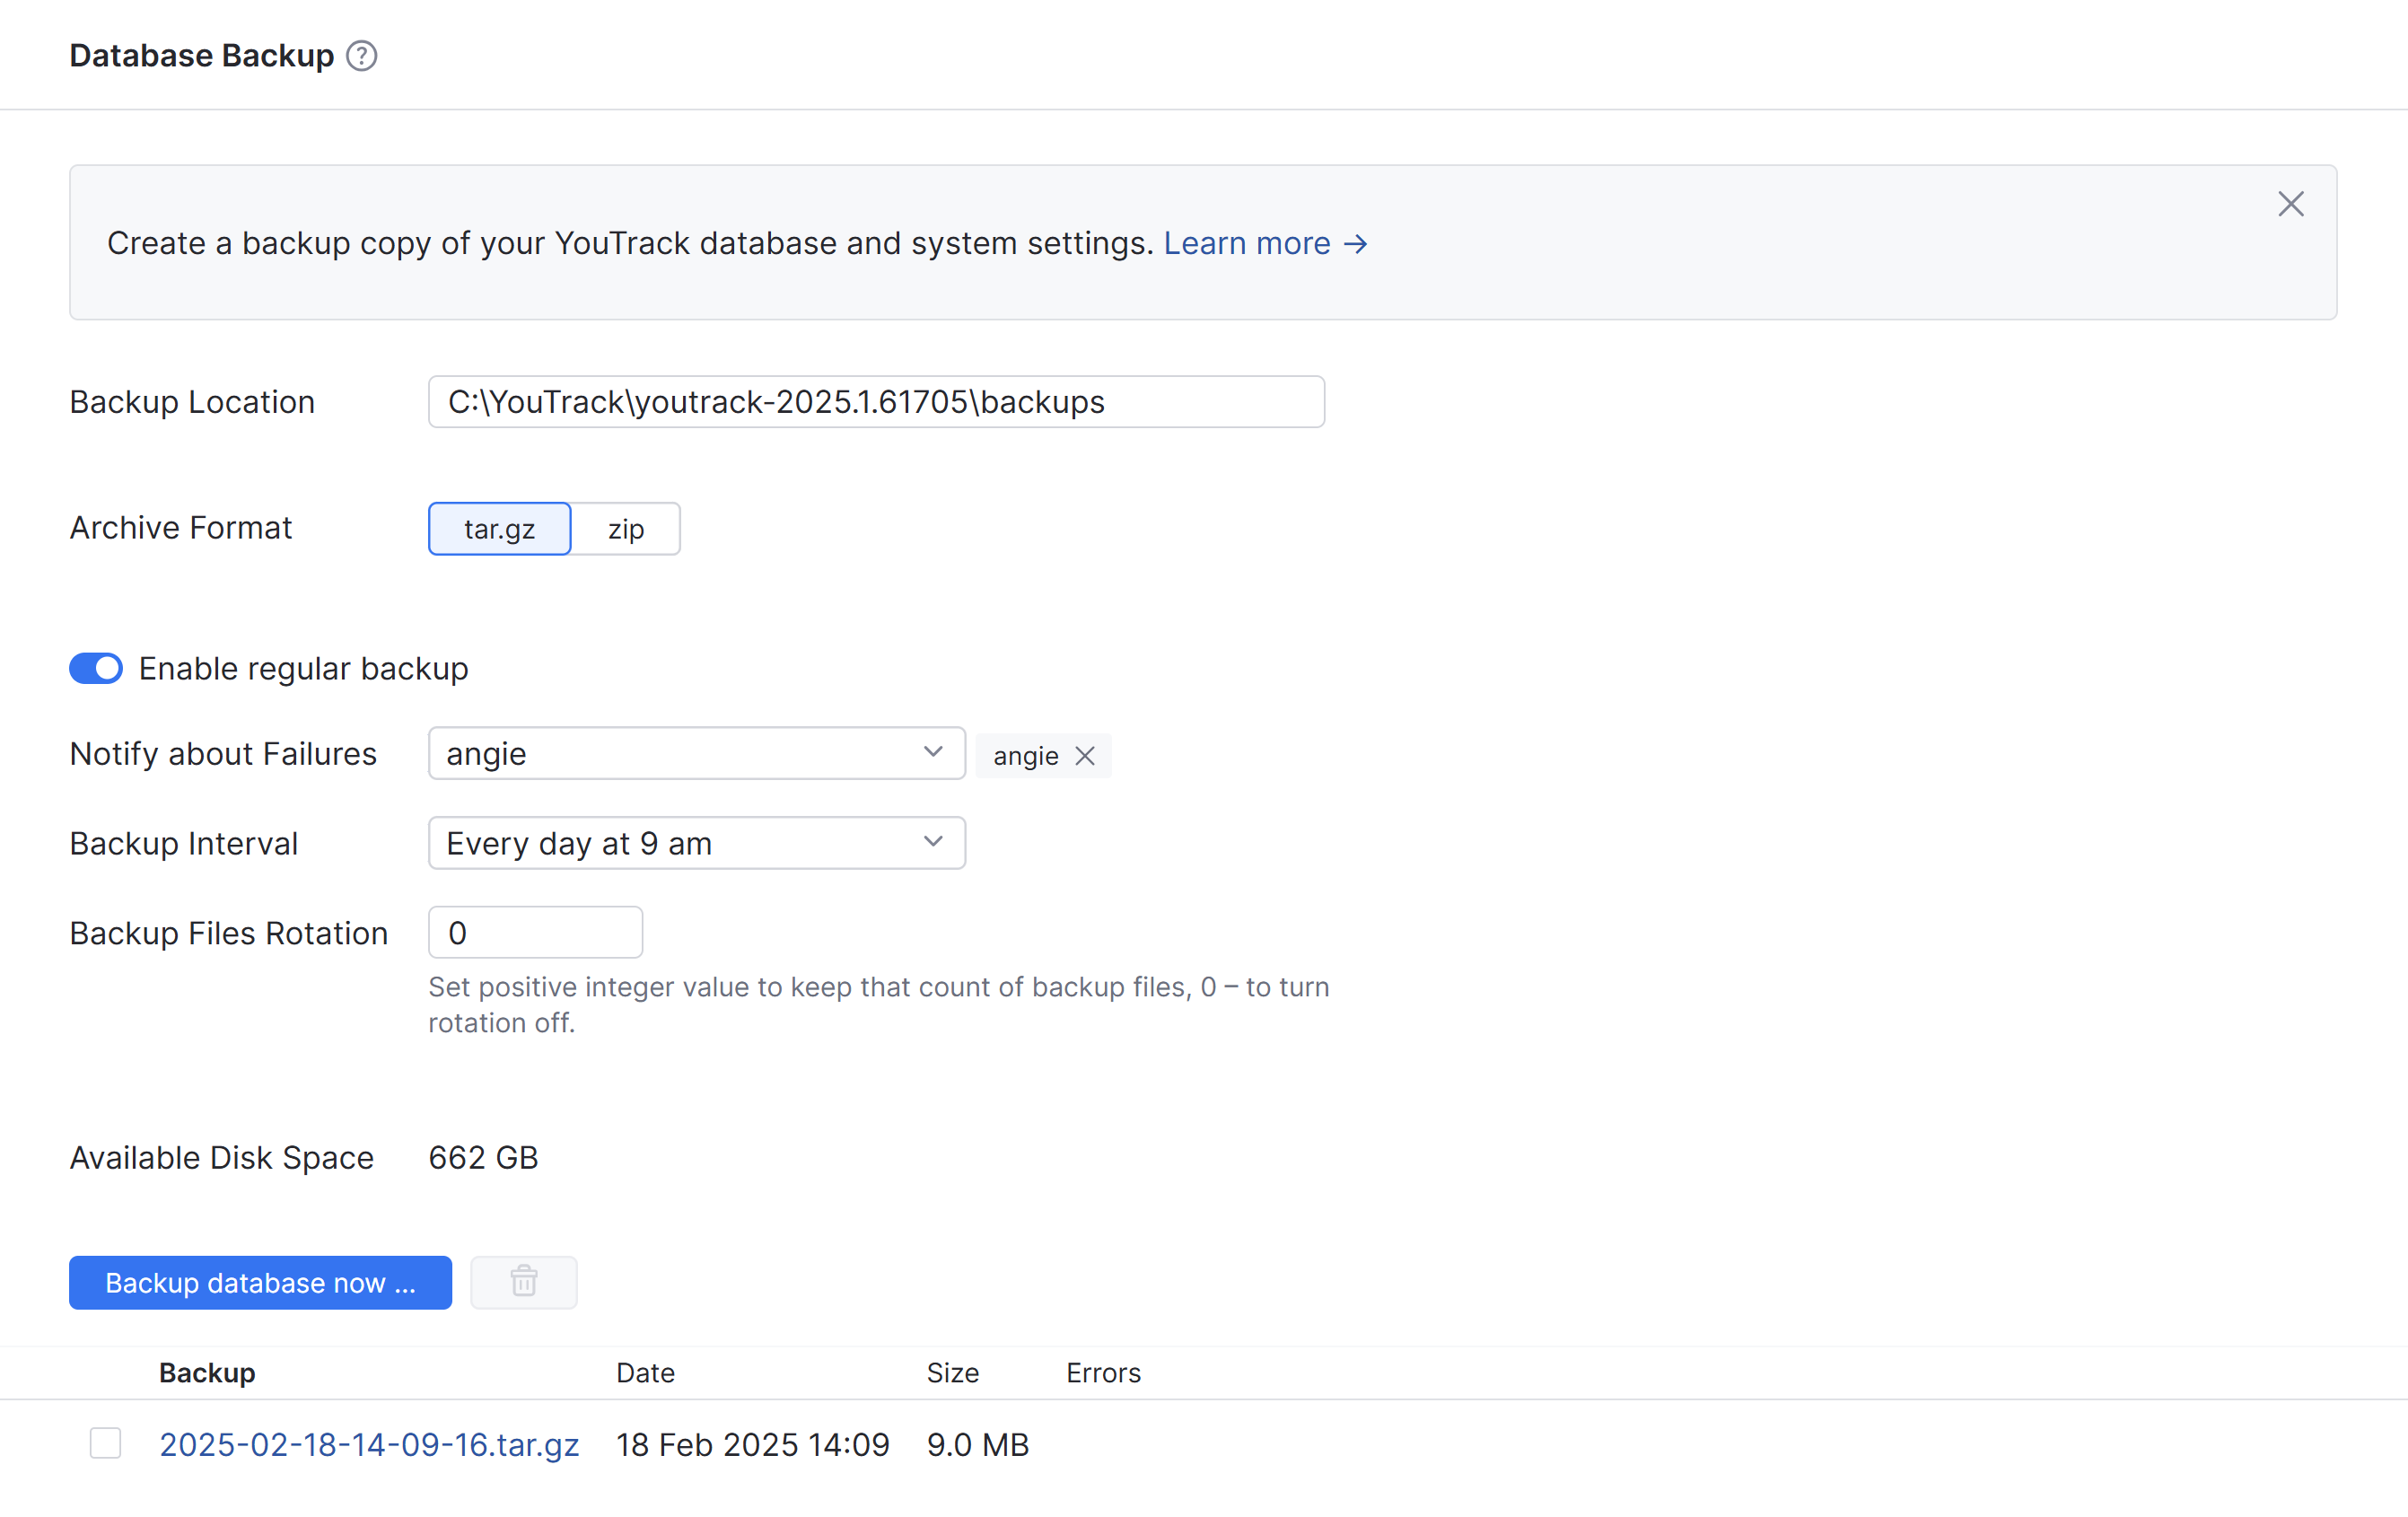Click Backup database now button
Image resolution: width=2408 pixels, height=1517 pixels.
tap(260, 1282)
